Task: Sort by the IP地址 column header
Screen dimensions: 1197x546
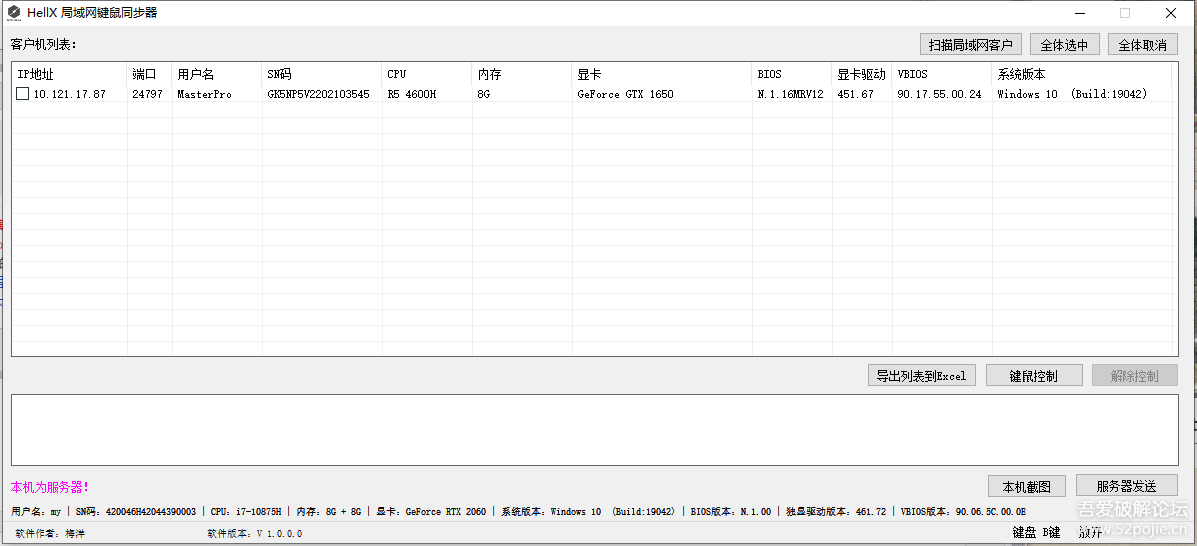Action: pyautogui.click(x=69, y=74)
